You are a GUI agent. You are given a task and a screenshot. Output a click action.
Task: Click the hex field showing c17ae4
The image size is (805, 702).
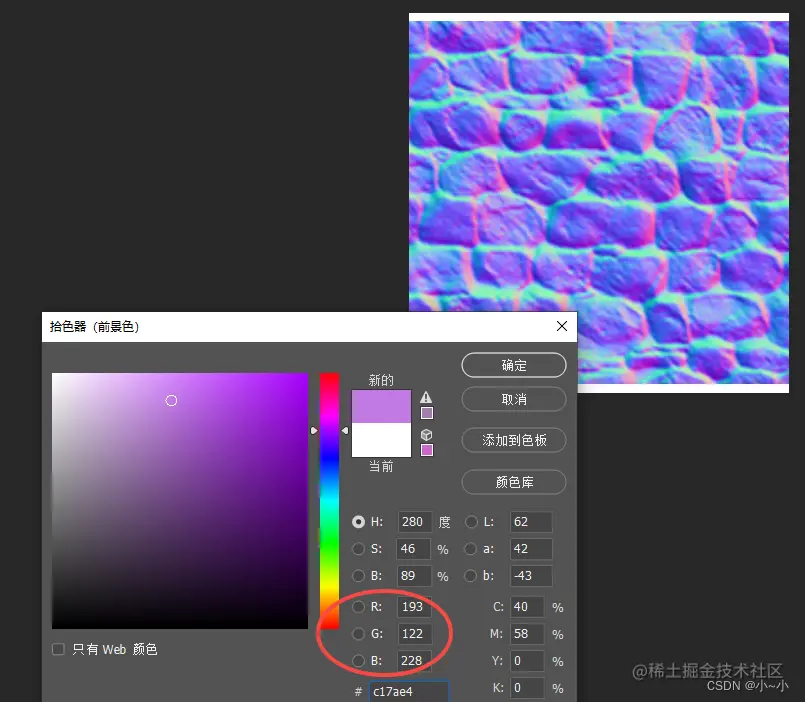(410, 691)
